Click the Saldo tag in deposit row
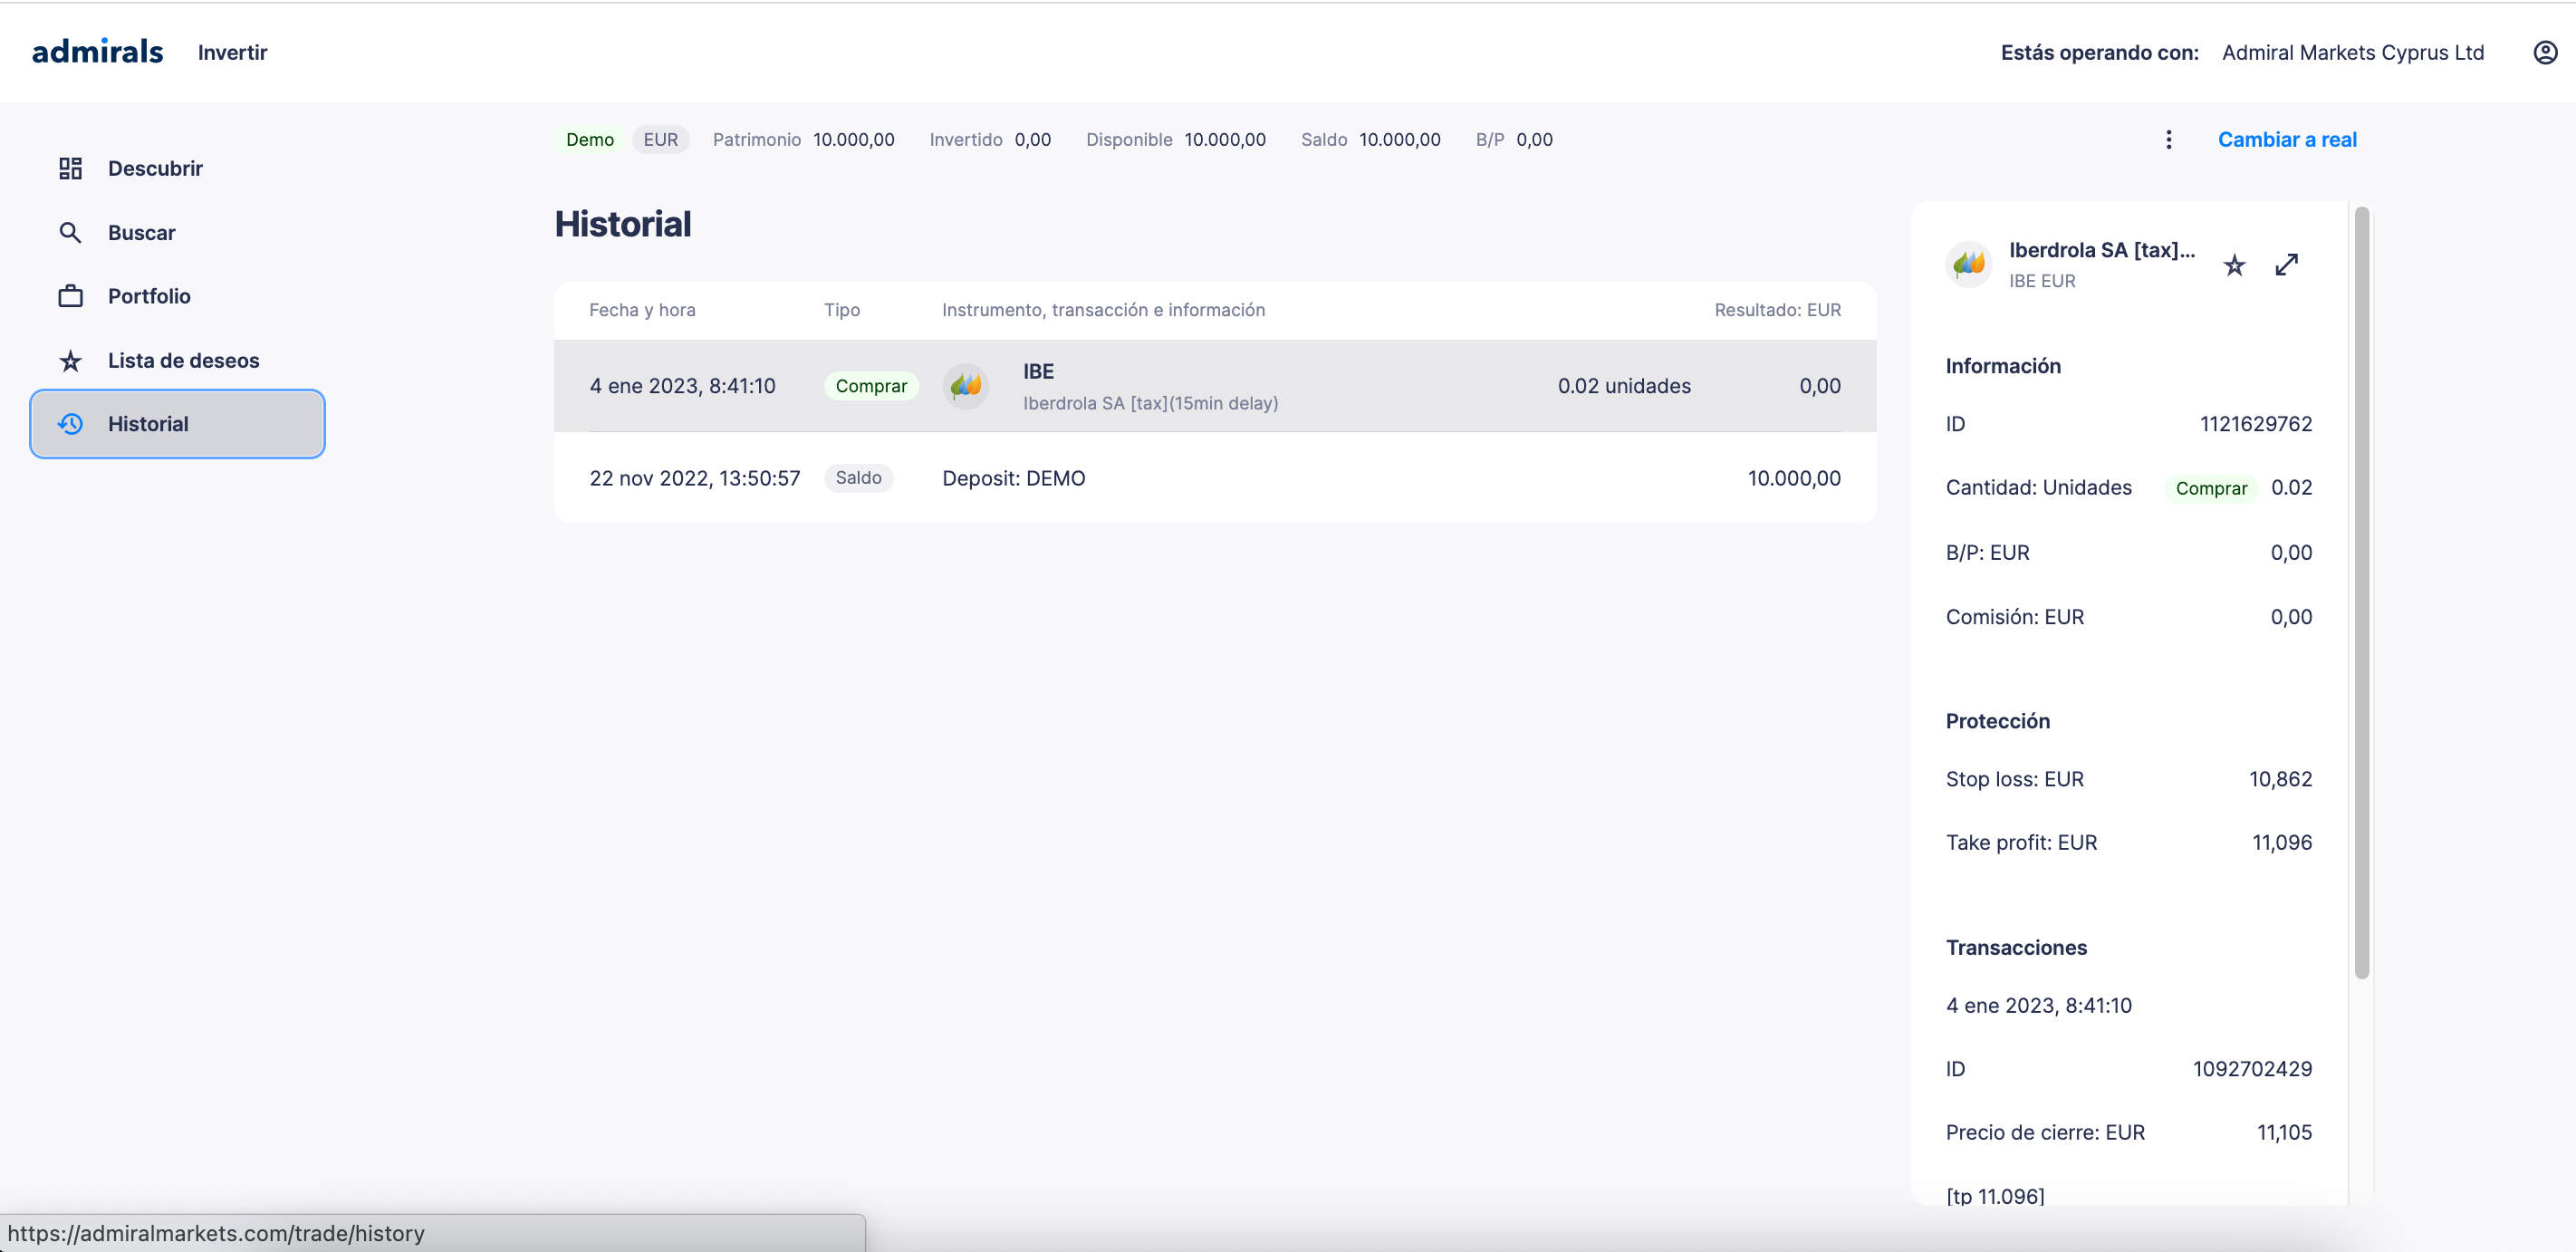The width and height of the screenshot is (2576, 1252). click(x=858, y=478)
